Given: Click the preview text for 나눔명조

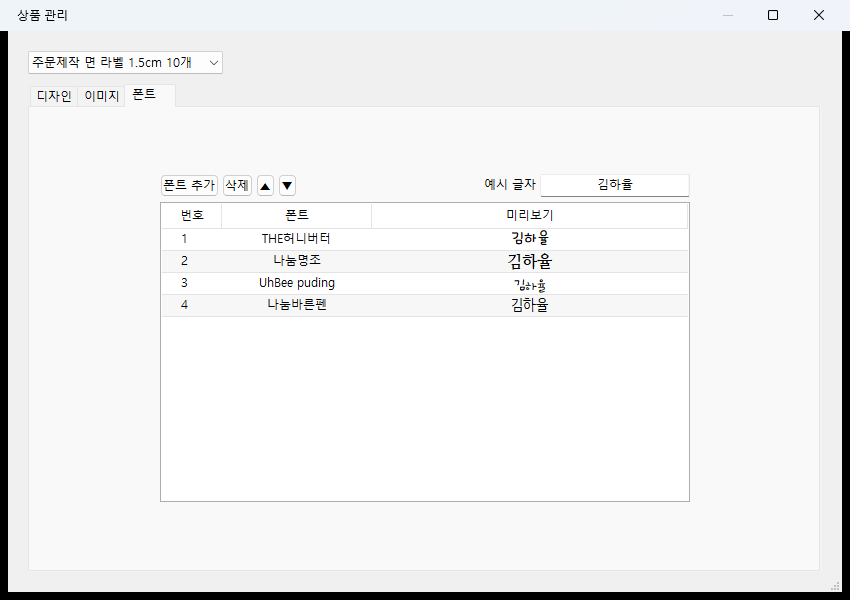Looking at the screenshot, I should point(530,261).
